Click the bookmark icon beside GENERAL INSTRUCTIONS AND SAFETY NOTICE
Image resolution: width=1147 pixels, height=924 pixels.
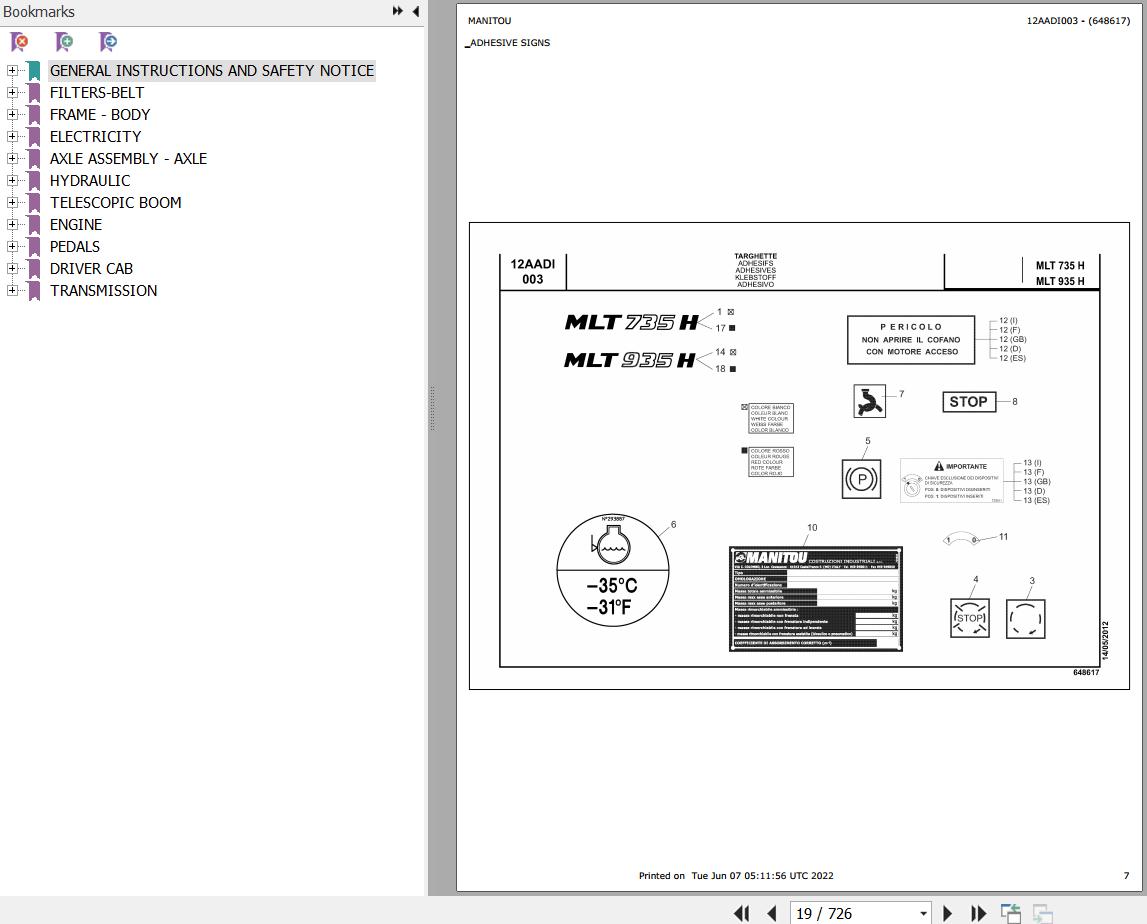click(34, 71)
